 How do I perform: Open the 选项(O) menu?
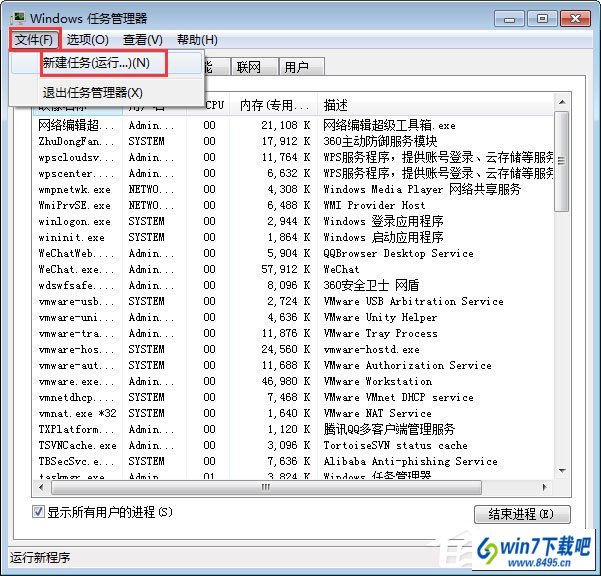coord(87,40)
